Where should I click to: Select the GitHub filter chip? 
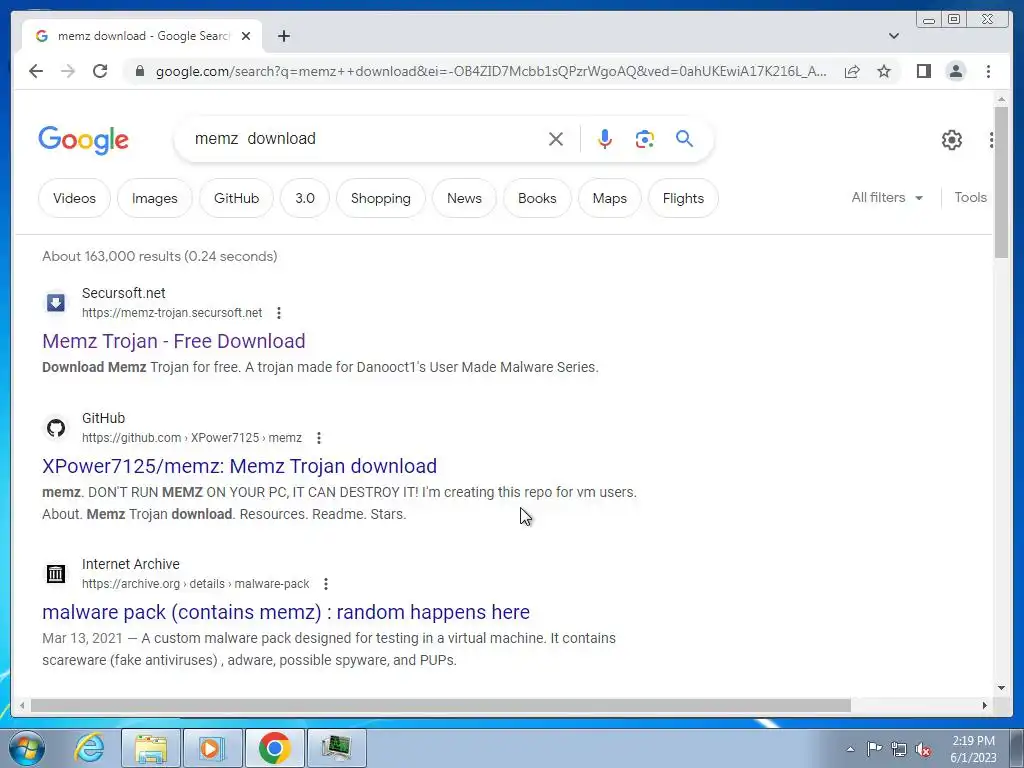236,198
